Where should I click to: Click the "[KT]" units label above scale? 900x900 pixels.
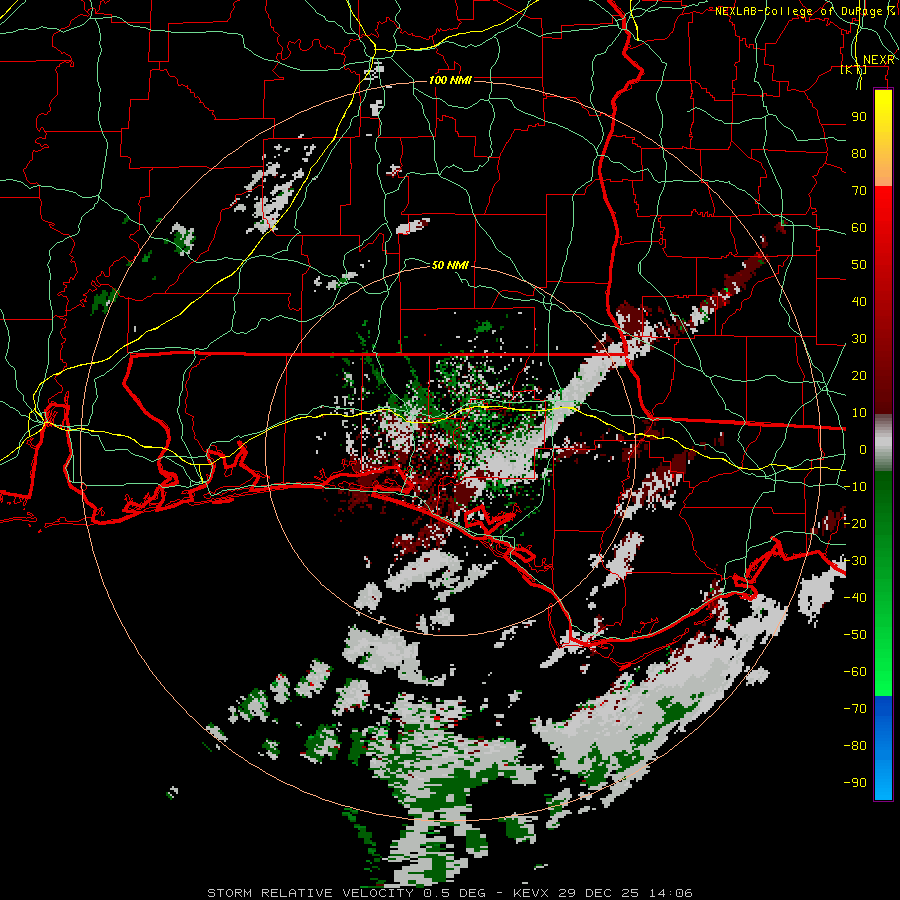click(853, 70)
